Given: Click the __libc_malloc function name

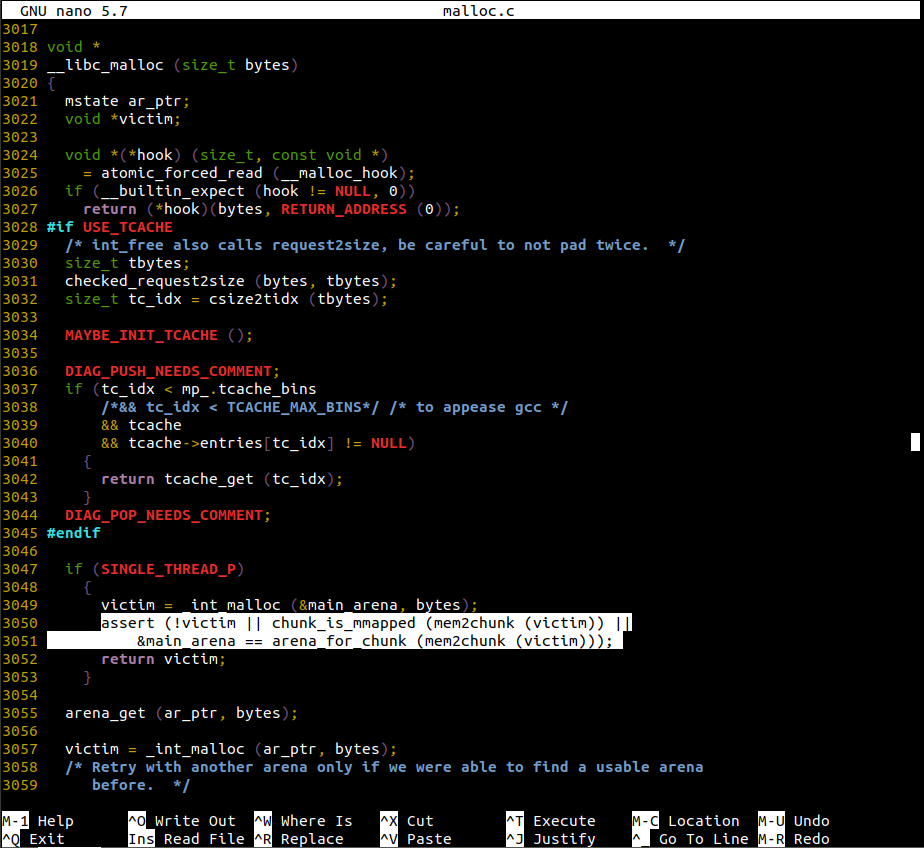Looking at the screenshot, I should tap(105, 65).
